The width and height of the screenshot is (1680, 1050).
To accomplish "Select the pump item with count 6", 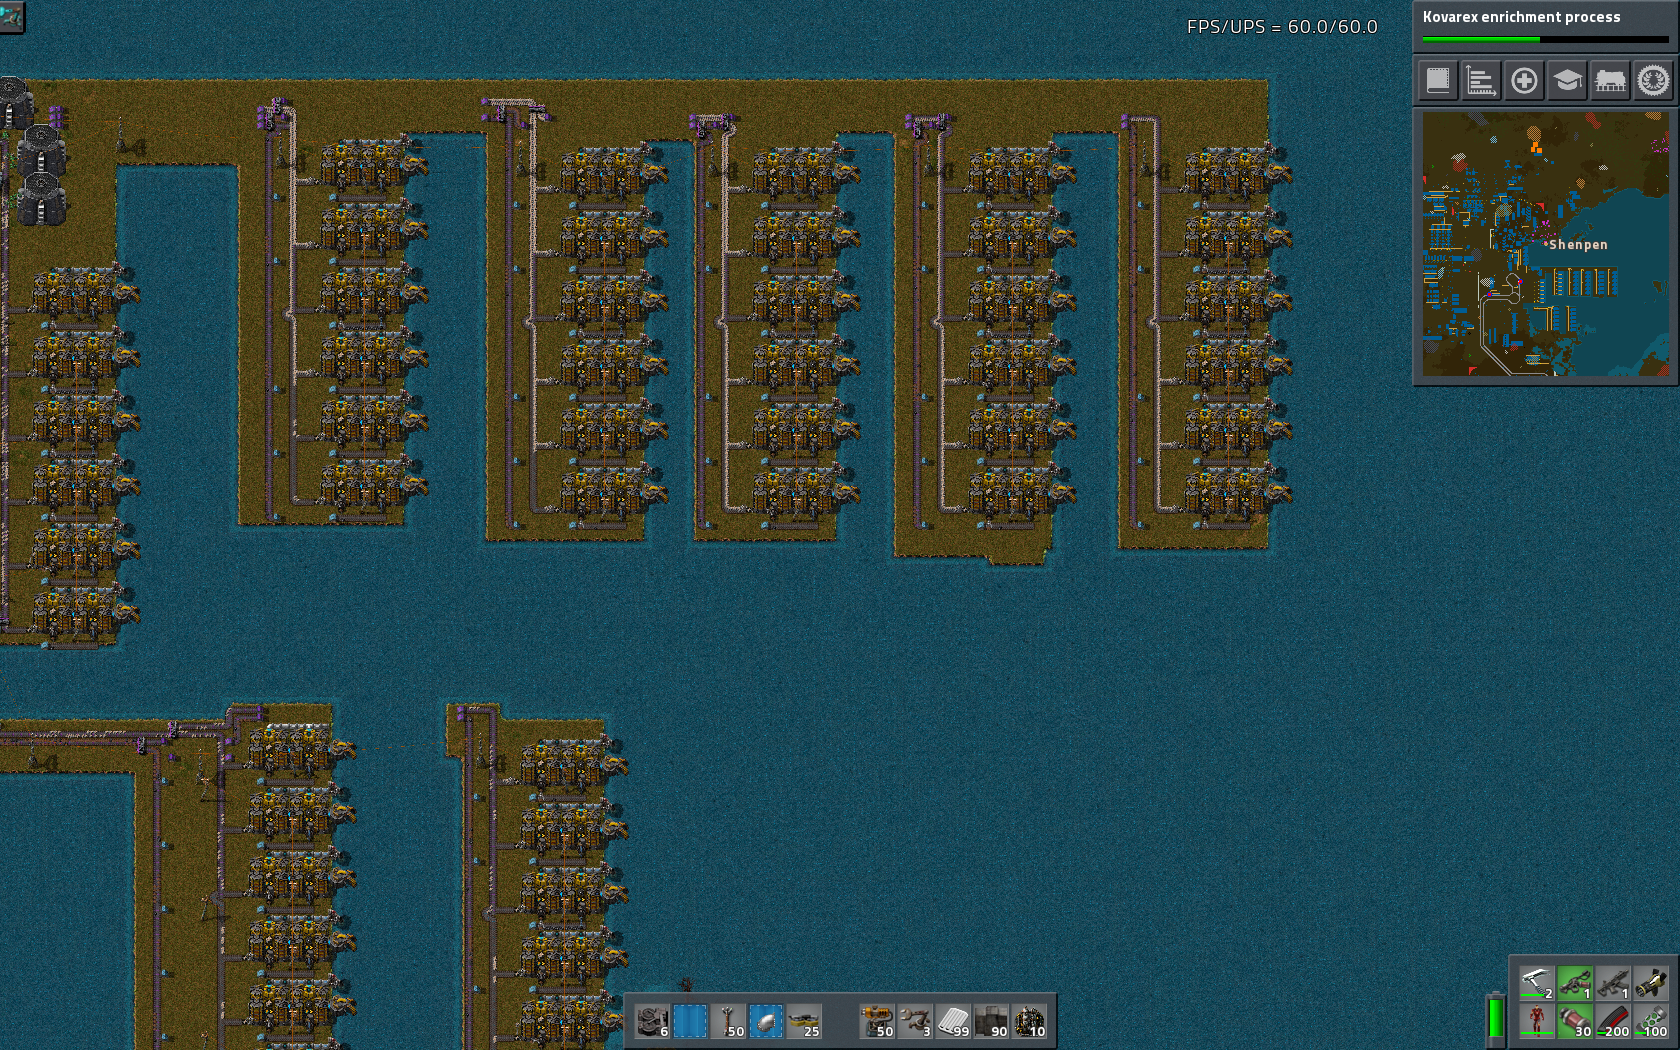I will tap(652, 1022).
